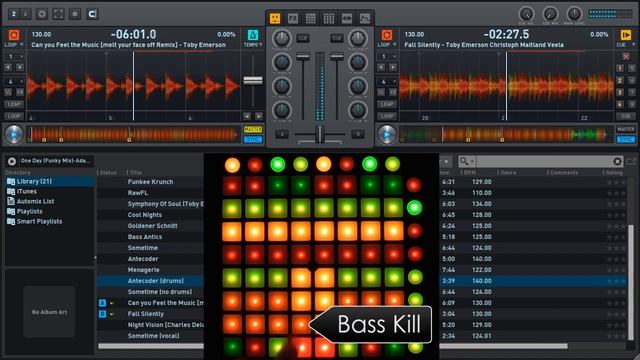Click deck A orange loop mode icon

coord(14,35)
